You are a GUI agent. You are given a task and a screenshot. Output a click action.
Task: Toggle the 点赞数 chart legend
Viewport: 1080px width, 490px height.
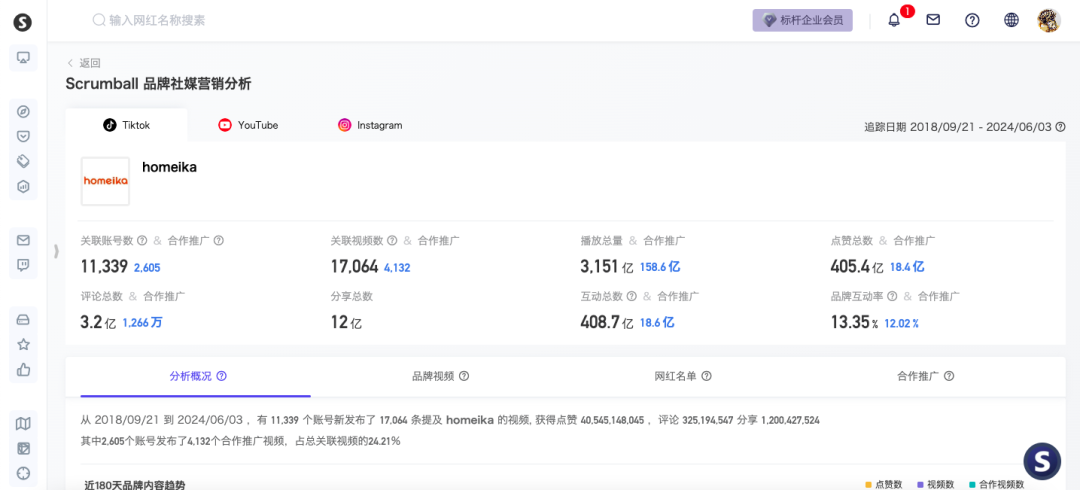tap(884, 484)
